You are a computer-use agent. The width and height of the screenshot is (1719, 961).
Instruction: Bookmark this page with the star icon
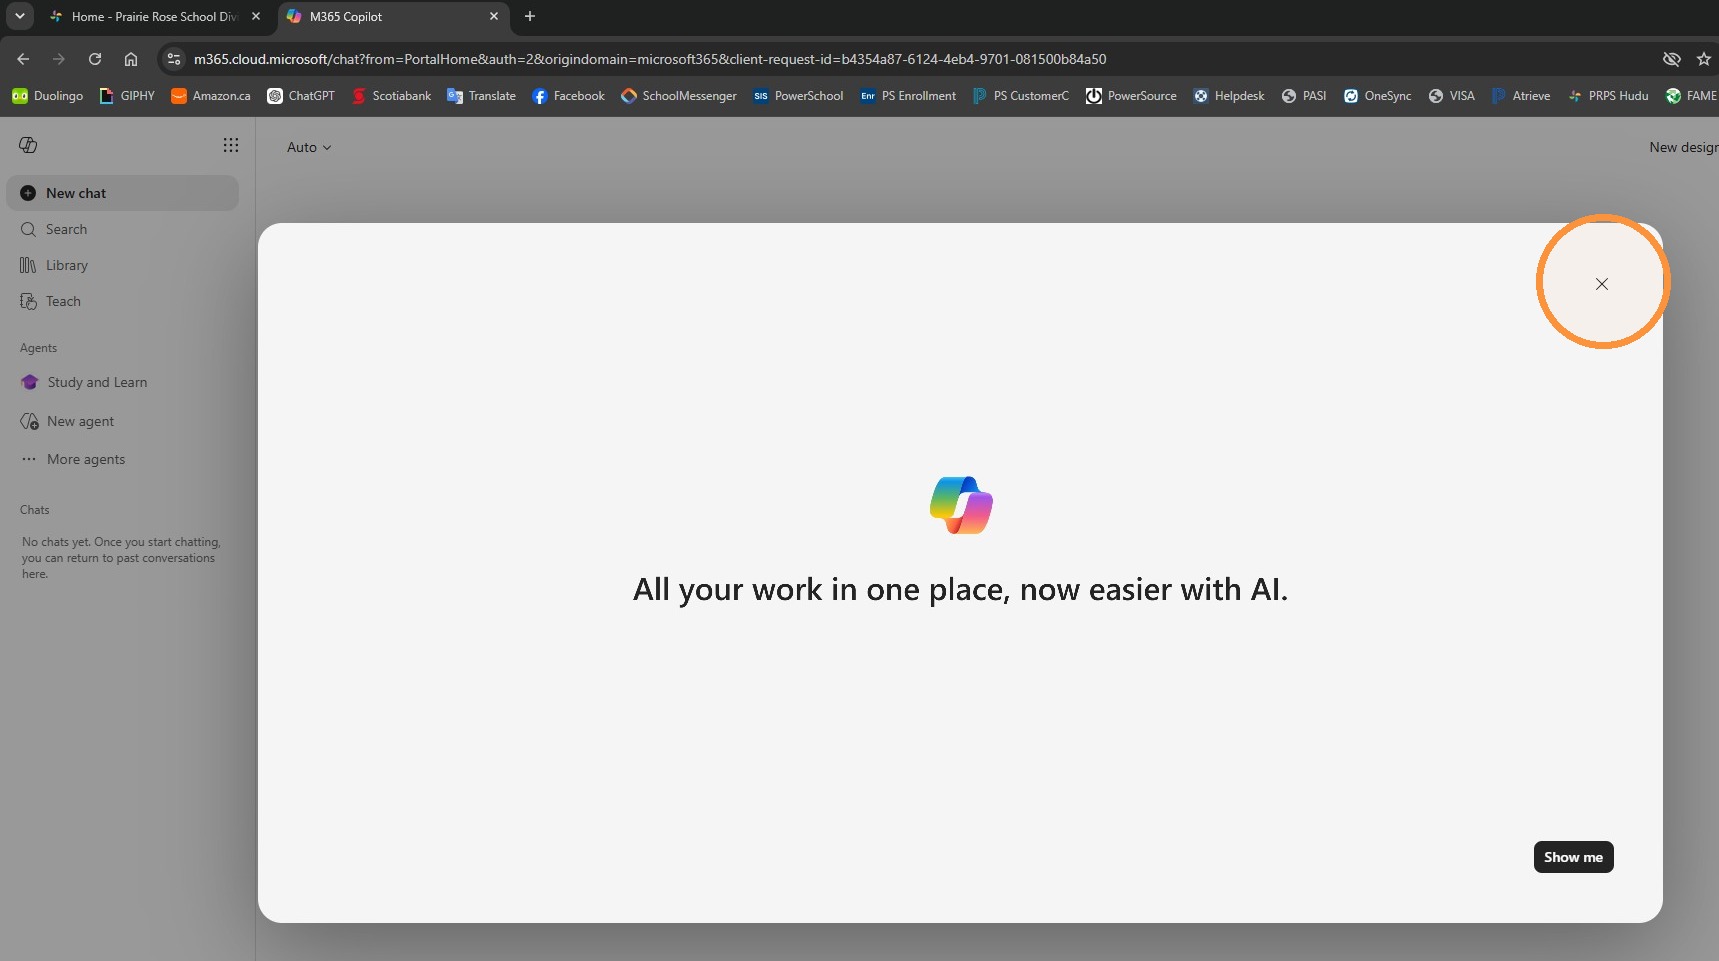coord(1704,59)
